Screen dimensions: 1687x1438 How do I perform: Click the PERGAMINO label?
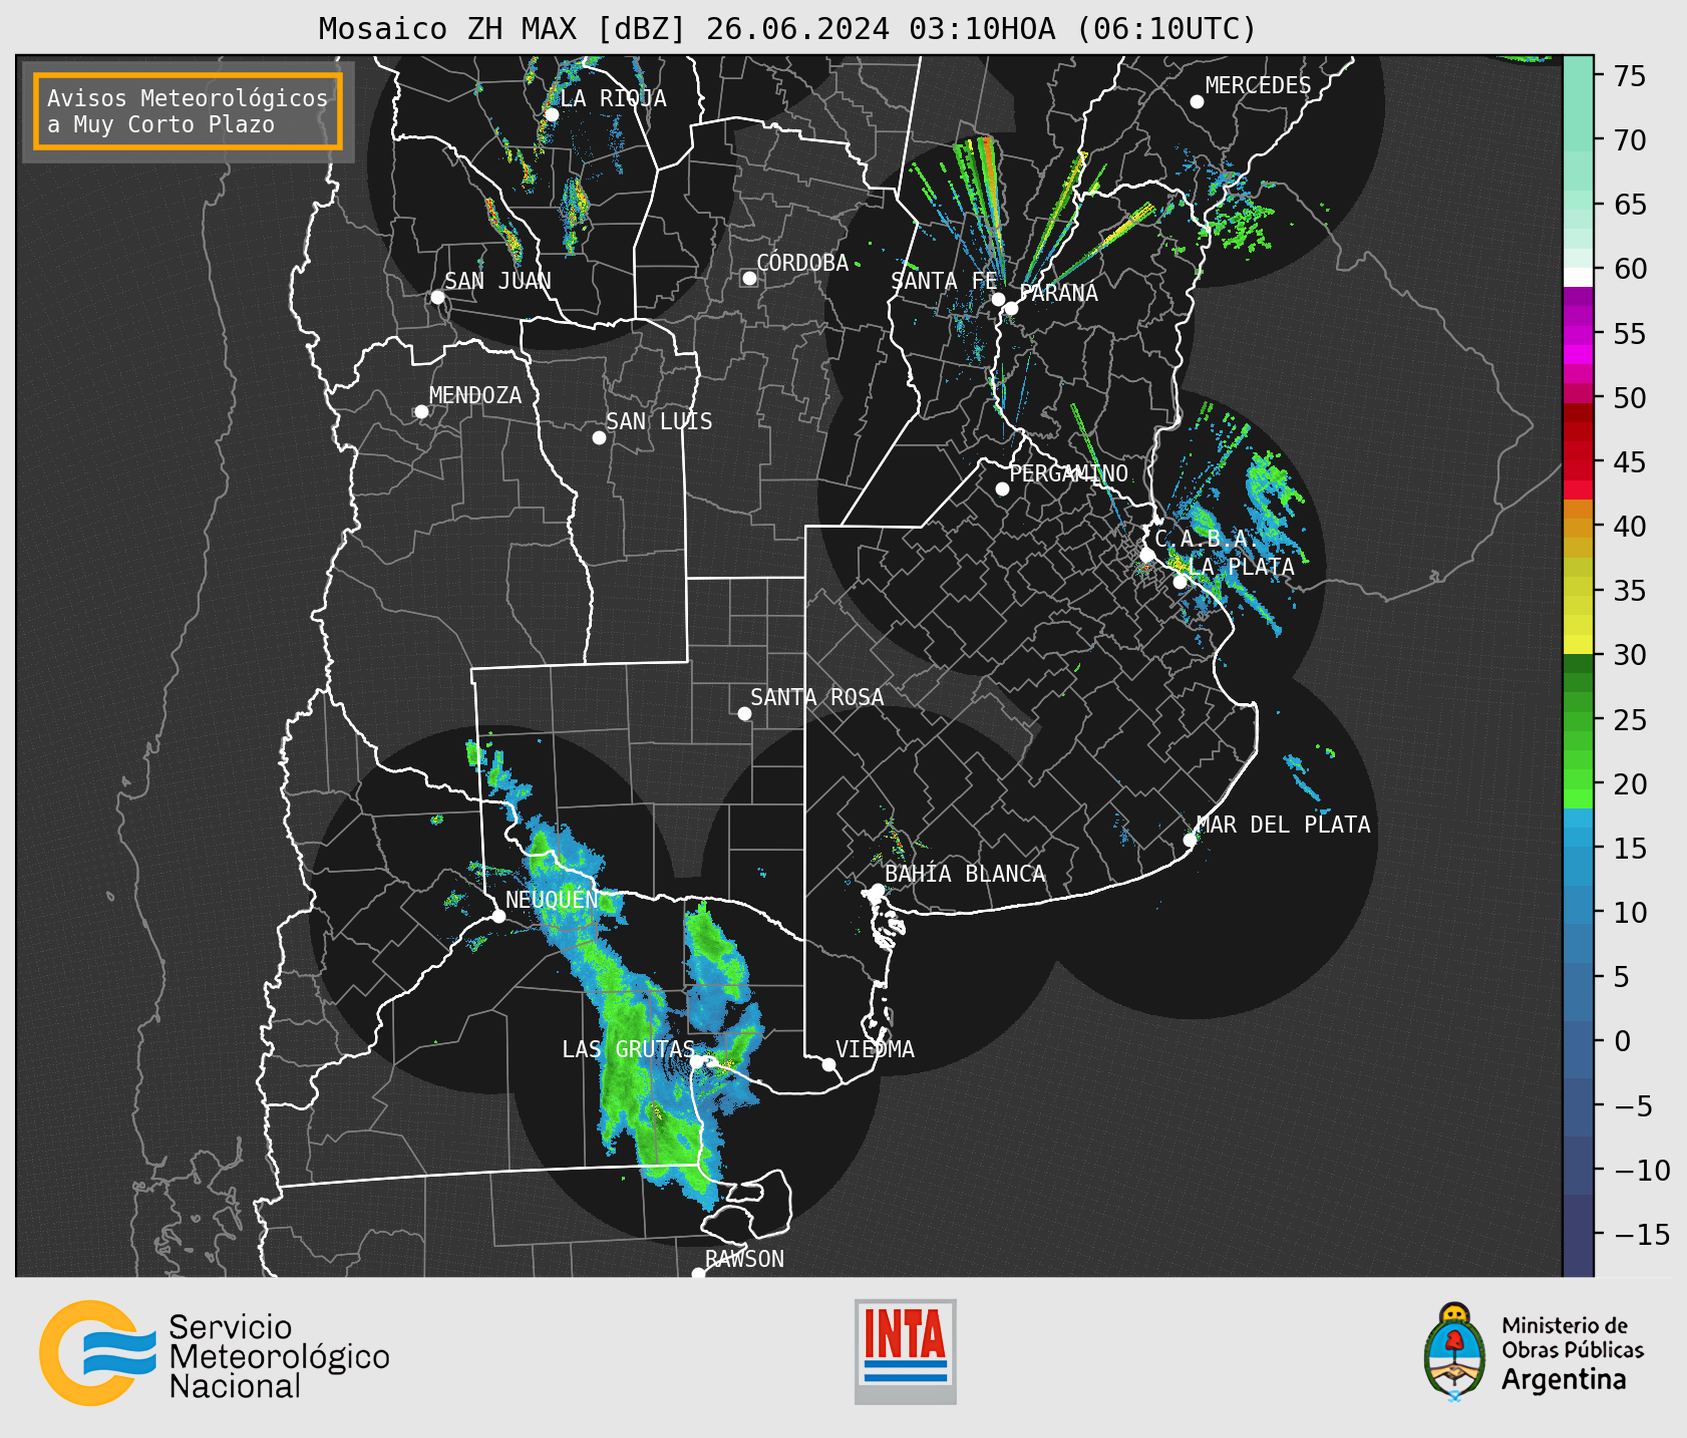pos(1068,473)
